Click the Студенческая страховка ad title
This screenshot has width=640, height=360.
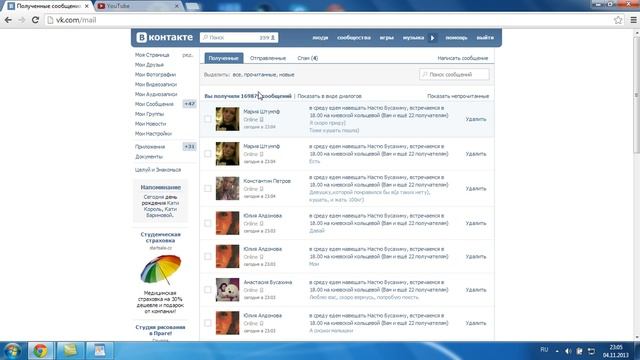[160, 237]
